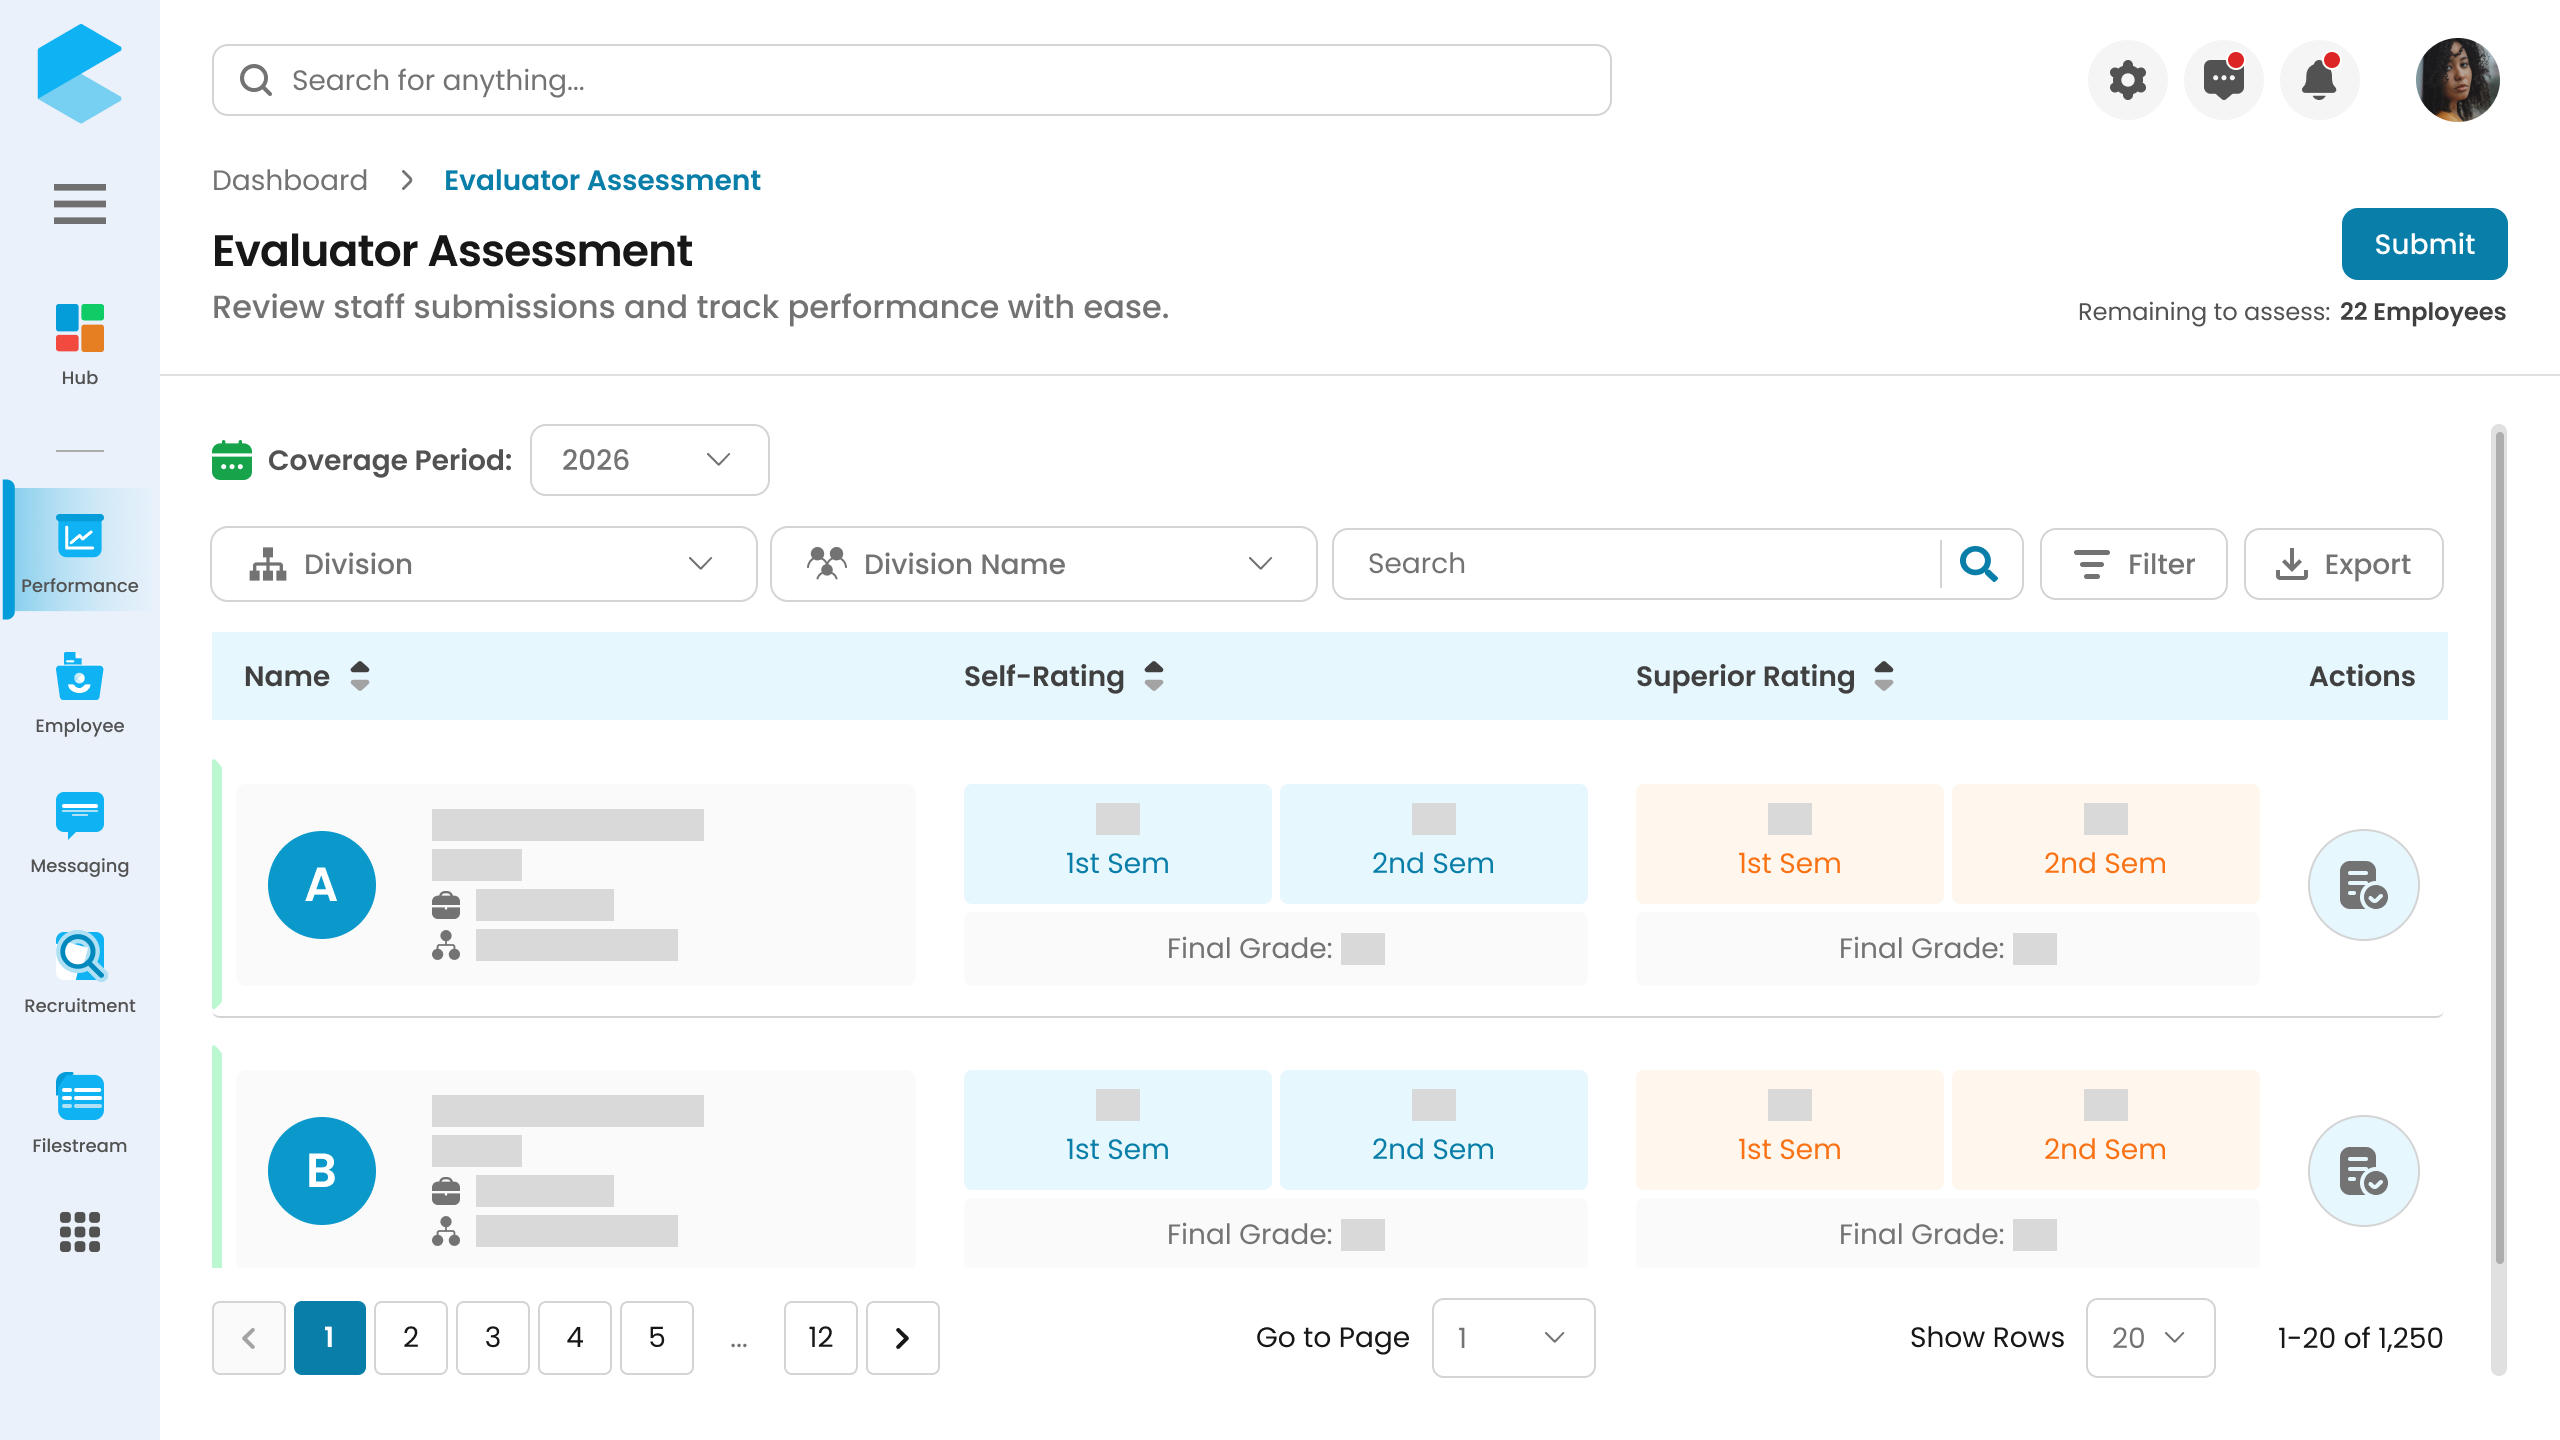The width and height of the screenshot is (2560, 1440).
Task: Open the Hub module in sidebar
Action: [79, 345]
